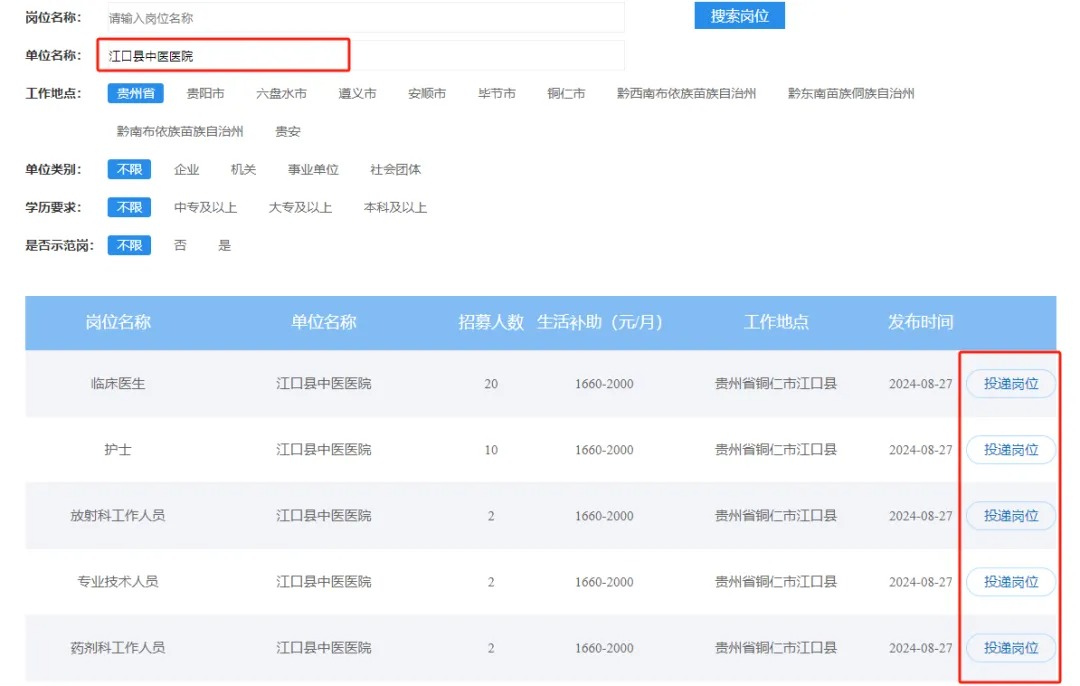This screenshot has width=1080, height=686.
Task: Click 投递岗位 for 专业技术人员
Action: (1011, 582)
